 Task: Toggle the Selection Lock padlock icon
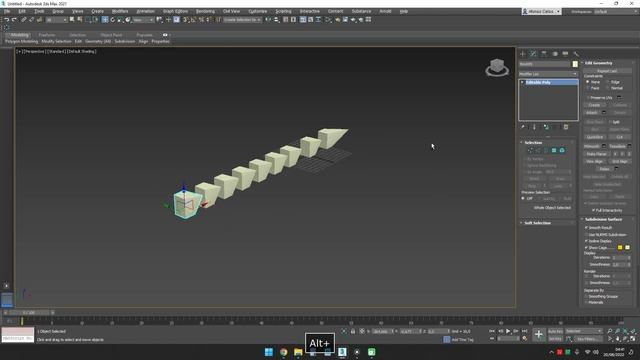coord(353,331)
